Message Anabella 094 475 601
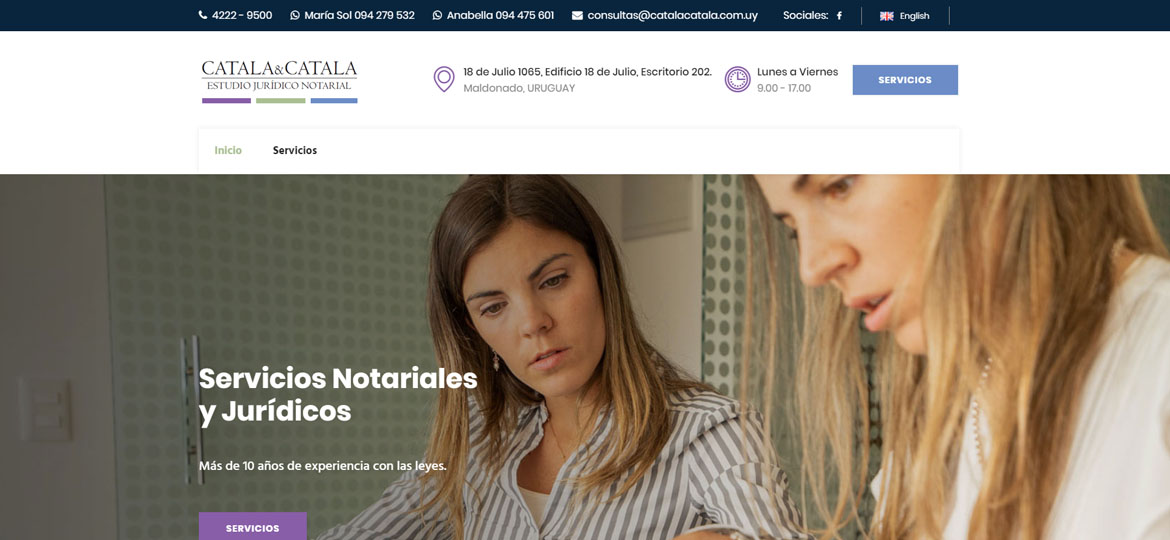 [501, 16]
